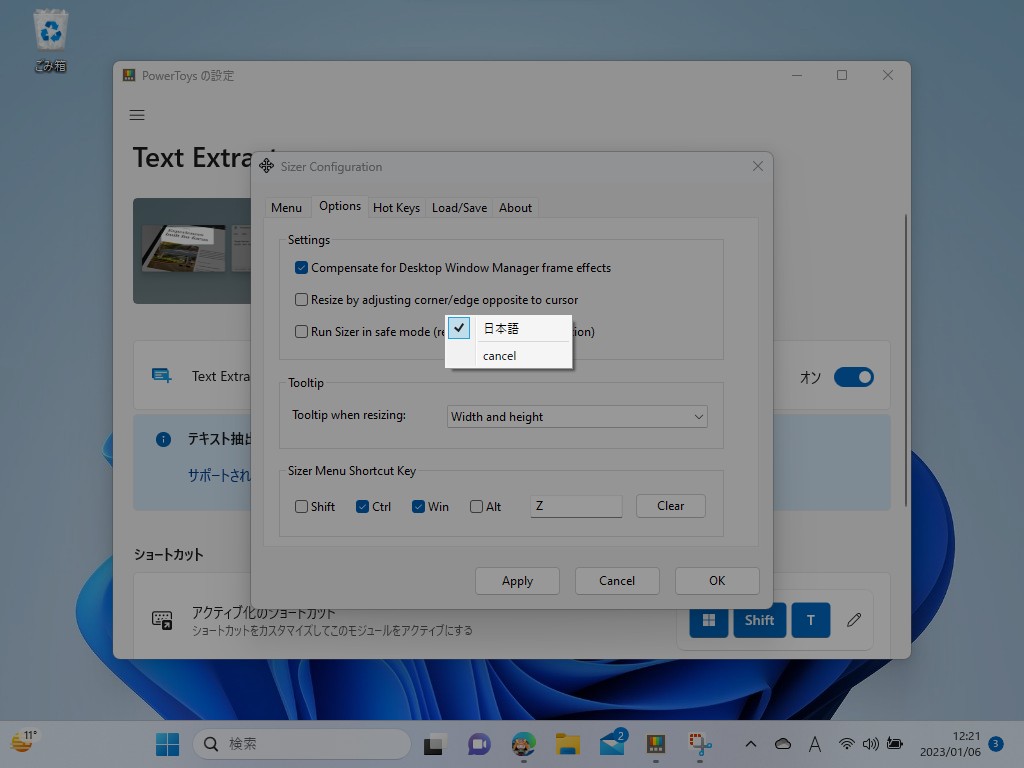The width and height of the screenshot is (1024, 768).
Task: Open the notification badge showing 3
Action: (x=996, y=744)
